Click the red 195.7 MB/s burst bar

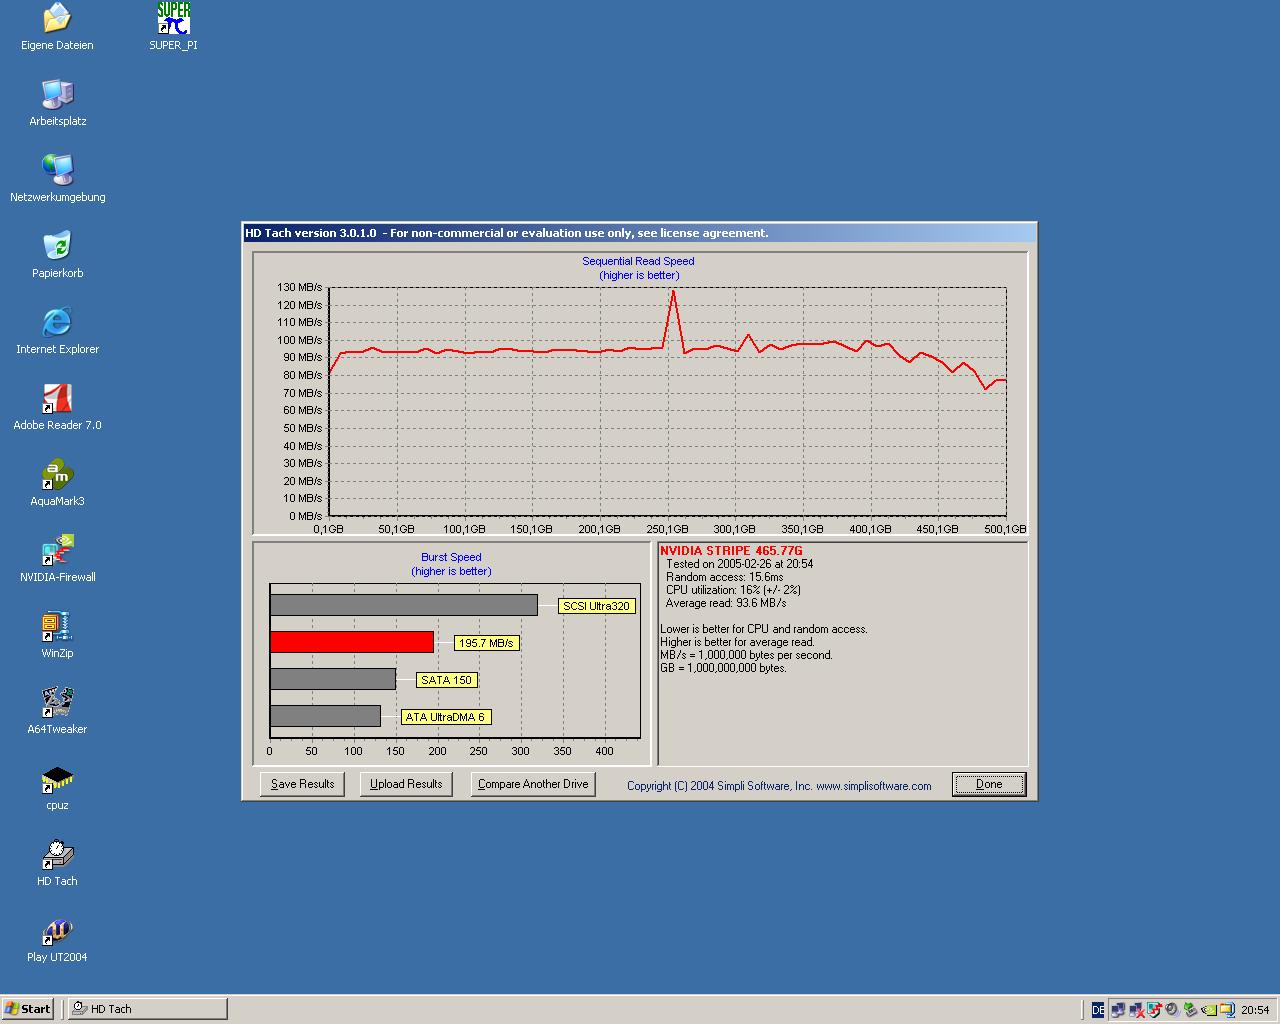pyautogui.click(x=352, y=642)
